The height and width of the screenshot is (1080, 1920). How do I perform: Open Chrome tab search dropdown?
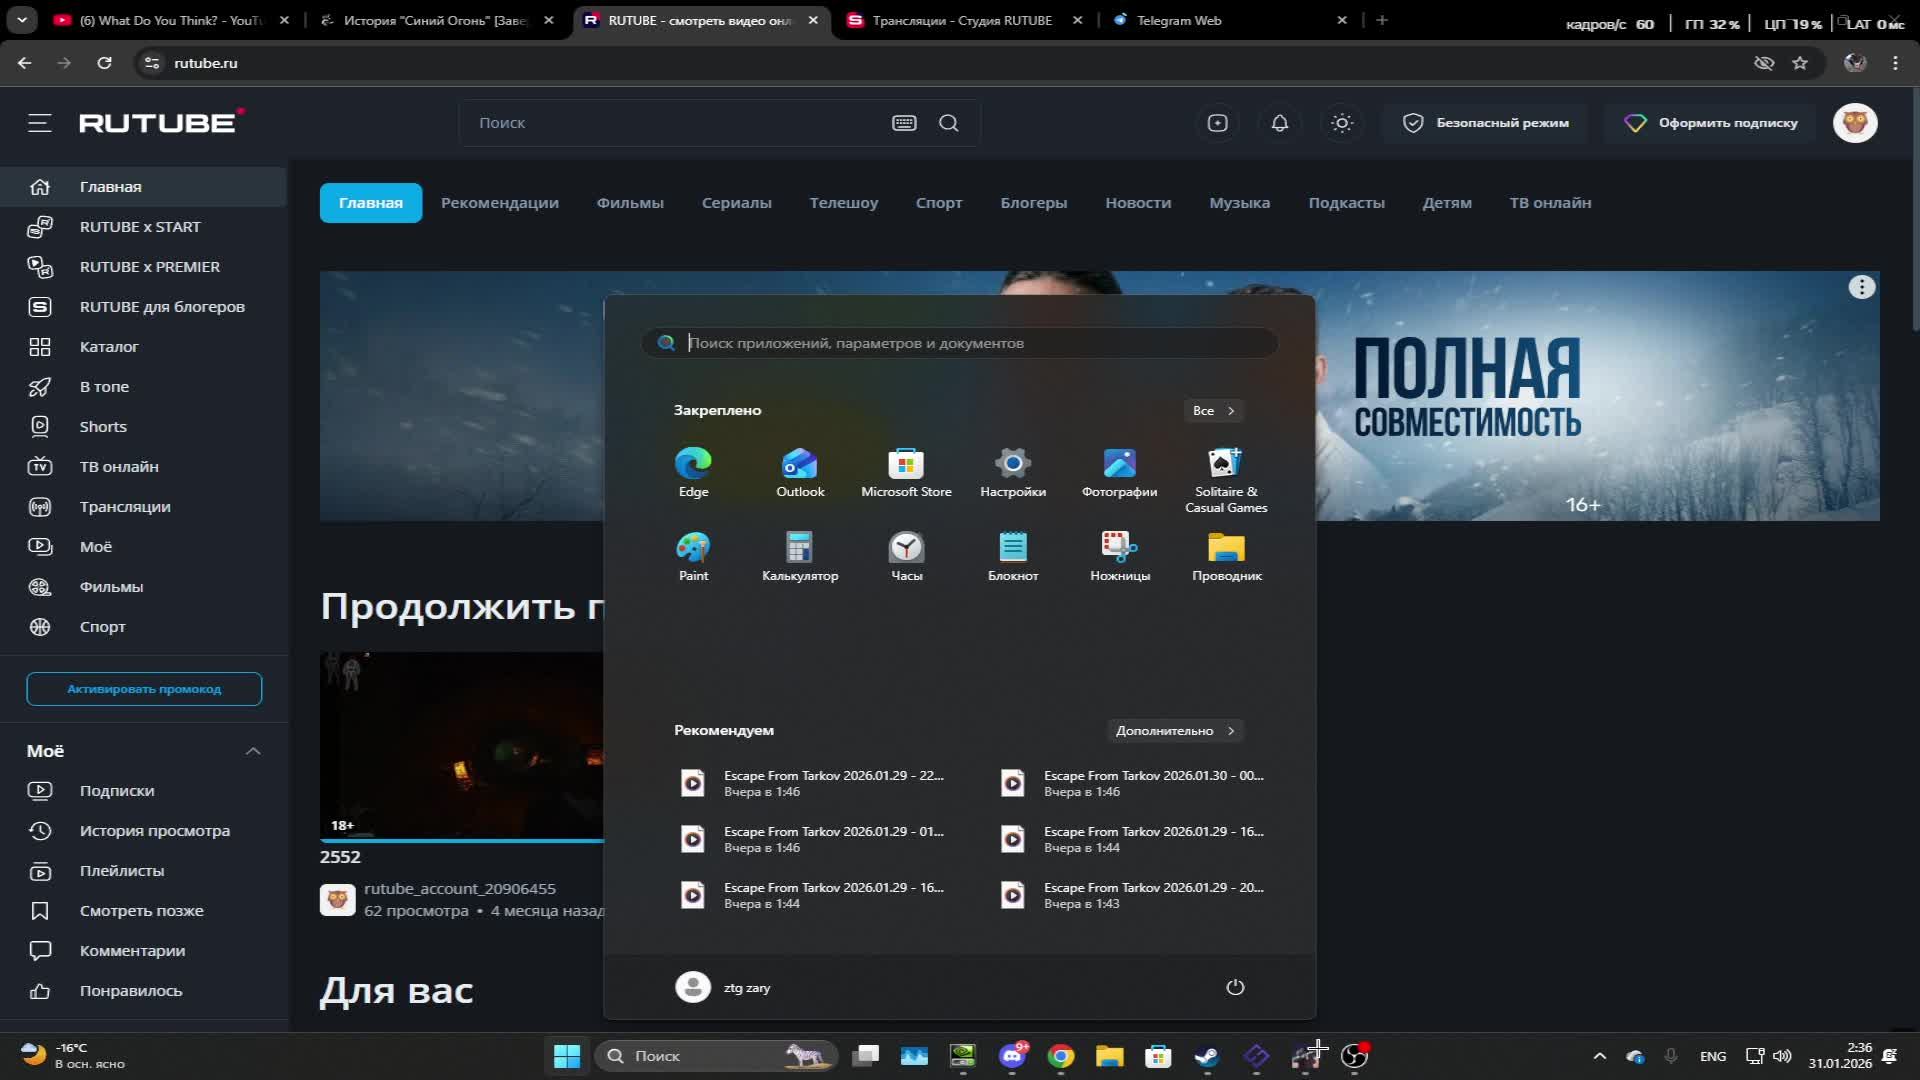22,20
